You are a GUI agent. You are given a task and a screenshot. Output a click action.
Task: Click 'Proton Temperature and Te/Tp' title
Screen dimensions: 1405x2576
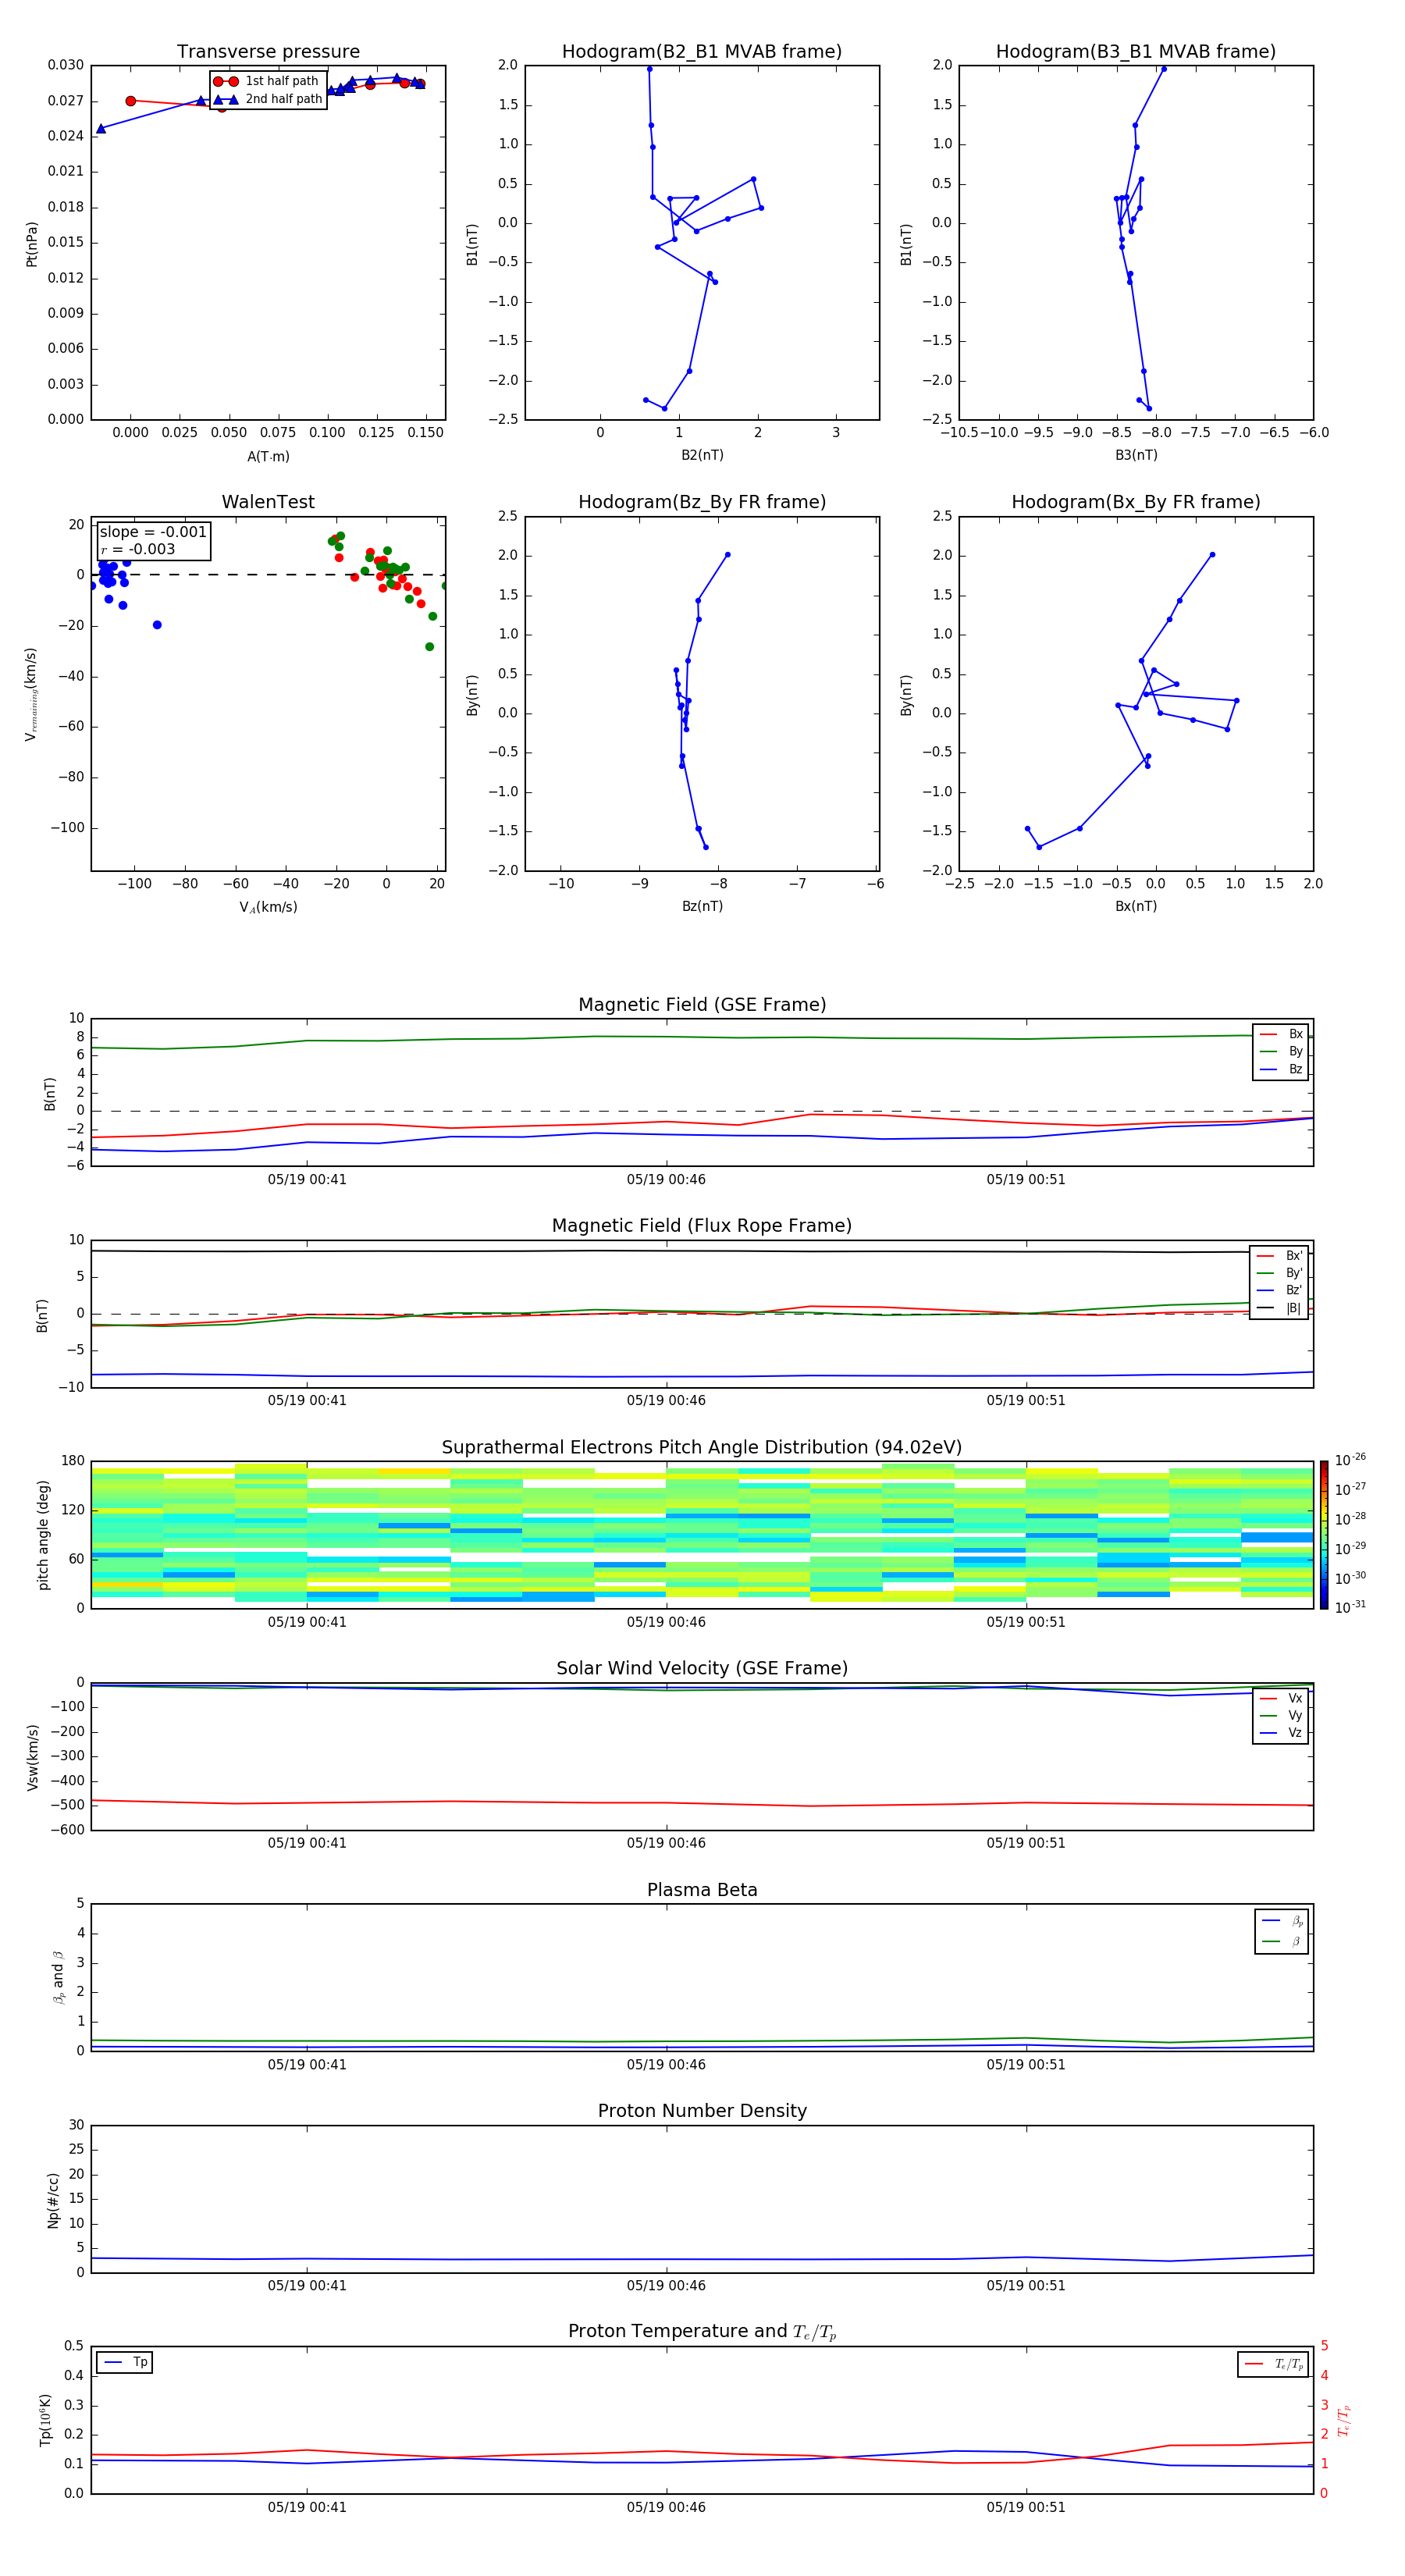pos(702,2332)
